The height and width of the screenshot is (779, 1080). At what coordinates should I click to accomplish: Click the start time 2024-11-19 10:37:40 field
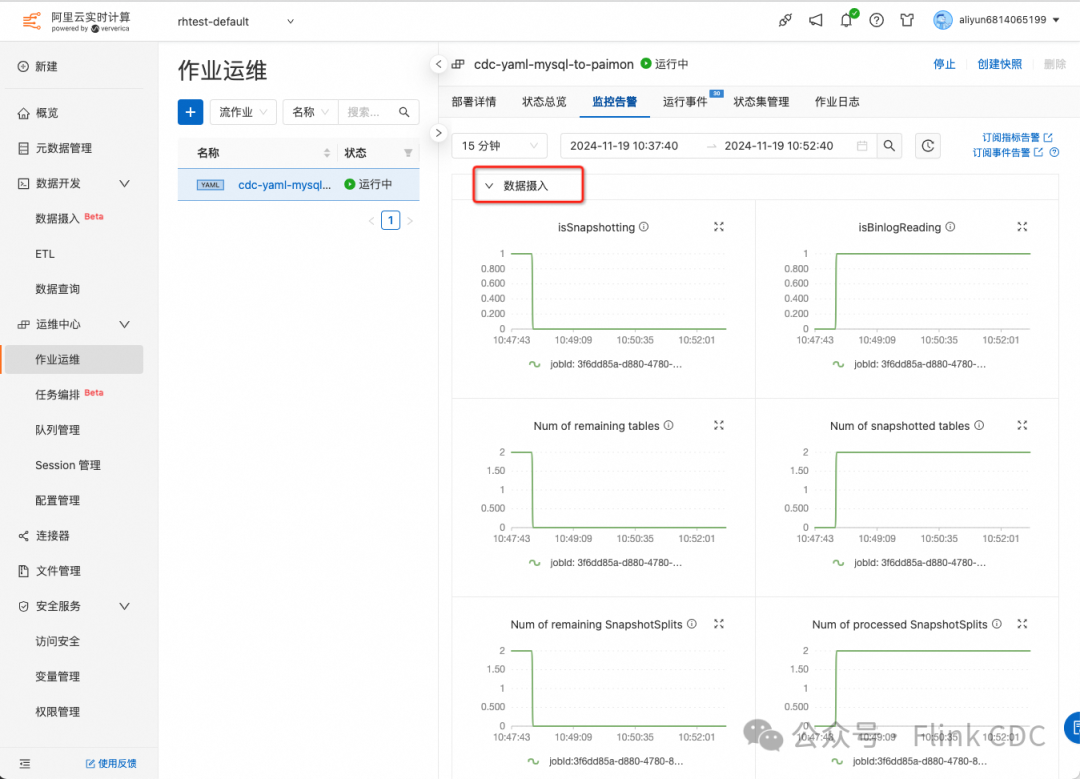click(x=624, y=146)
